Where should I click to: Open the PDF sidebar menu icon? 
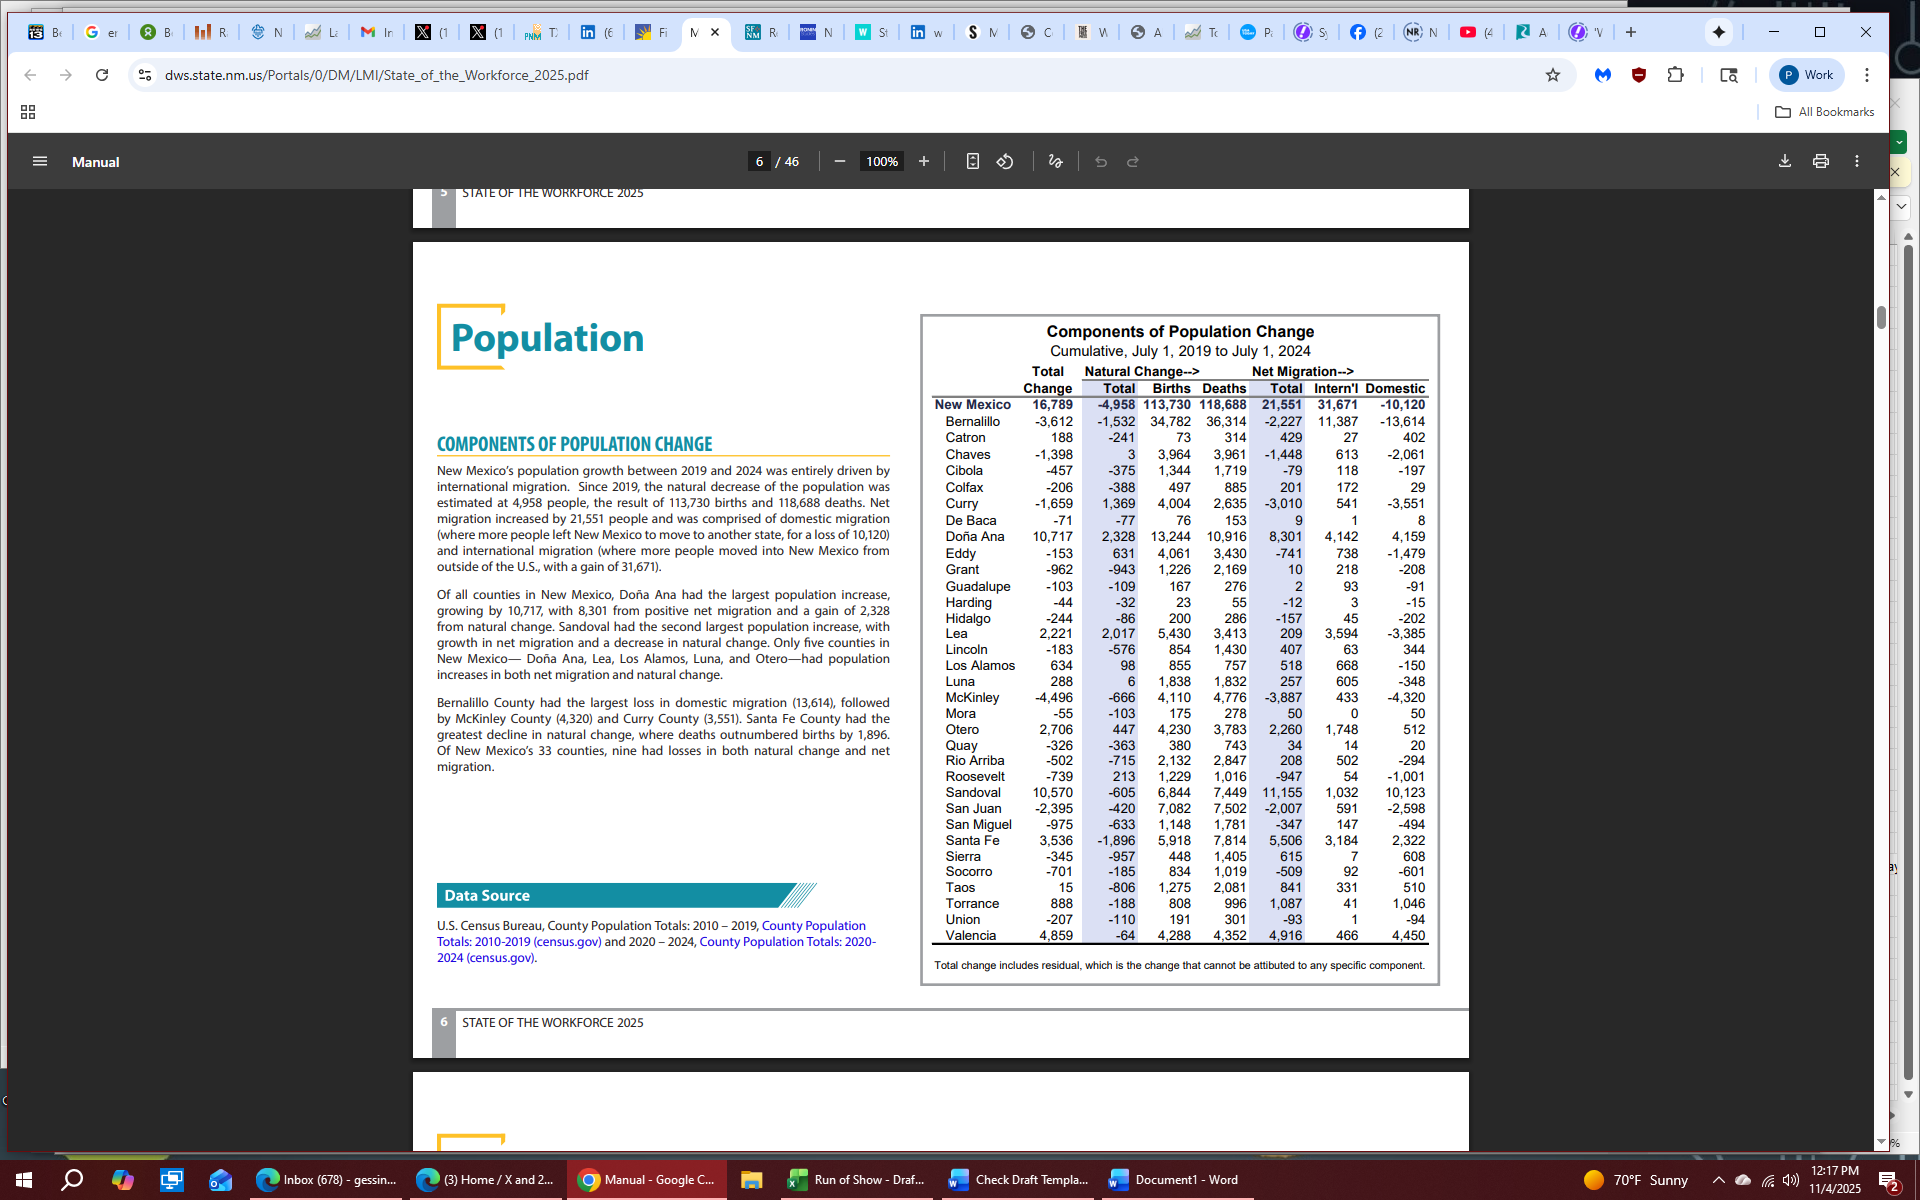click(40, 161)
